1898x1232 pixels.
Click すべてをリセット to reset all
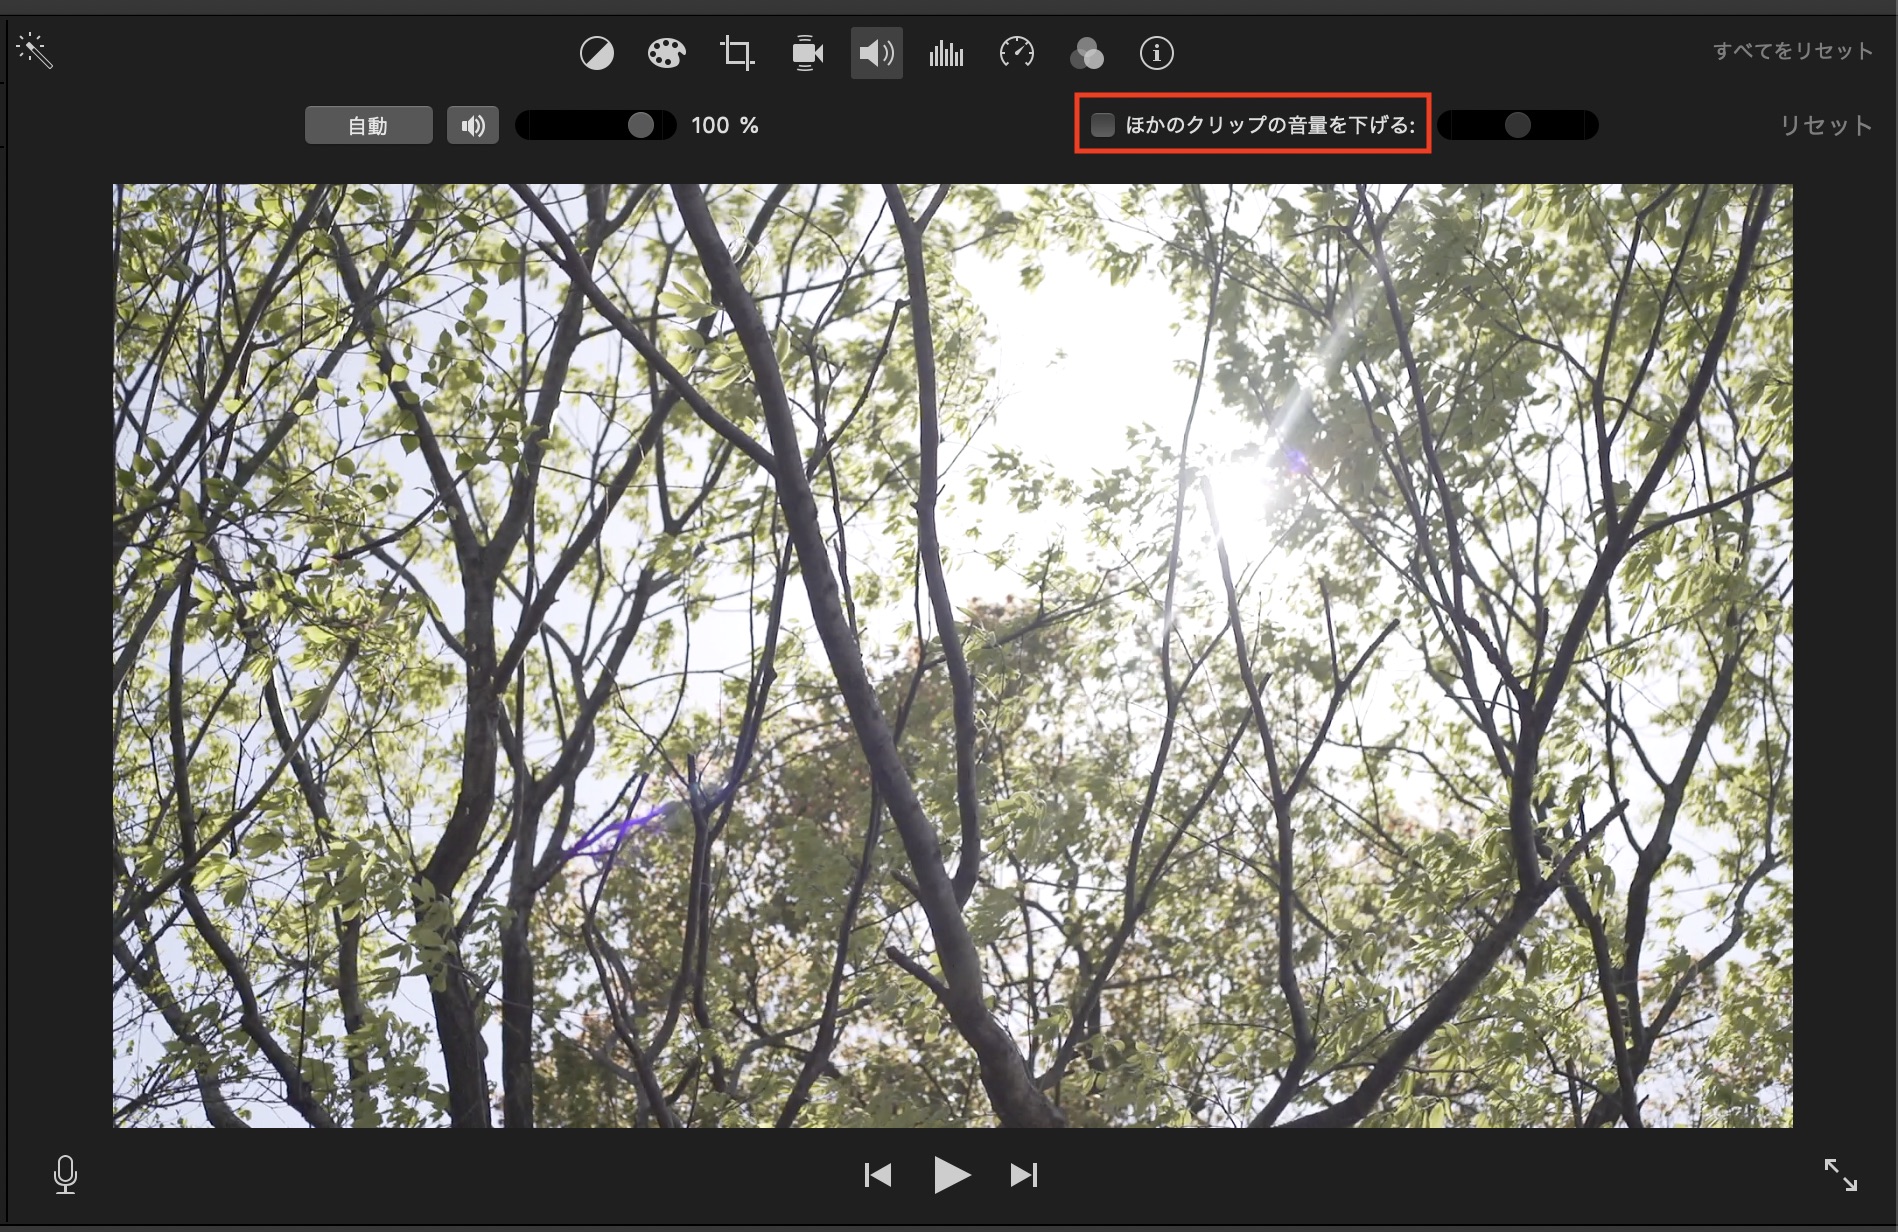(x=1792, y=51)
